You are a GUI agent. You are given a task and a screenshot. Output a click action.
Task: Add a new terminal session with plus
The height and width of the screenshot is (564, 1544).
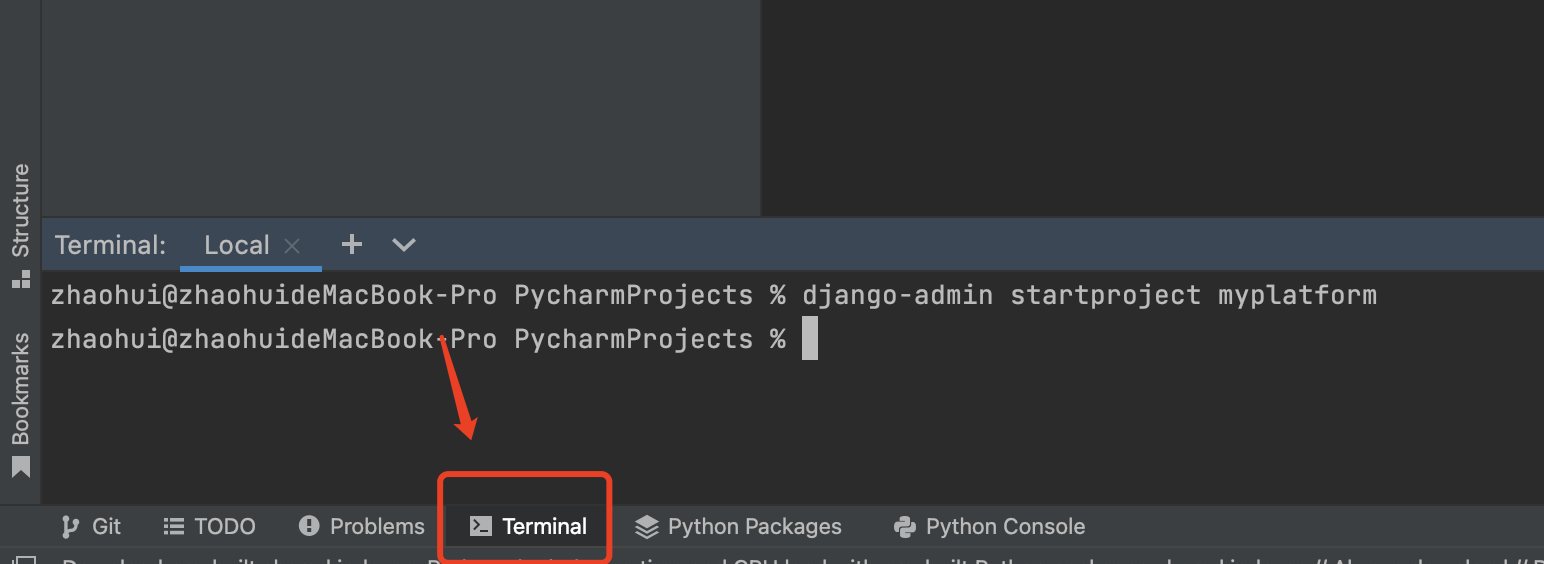click(x=351, y=244)
